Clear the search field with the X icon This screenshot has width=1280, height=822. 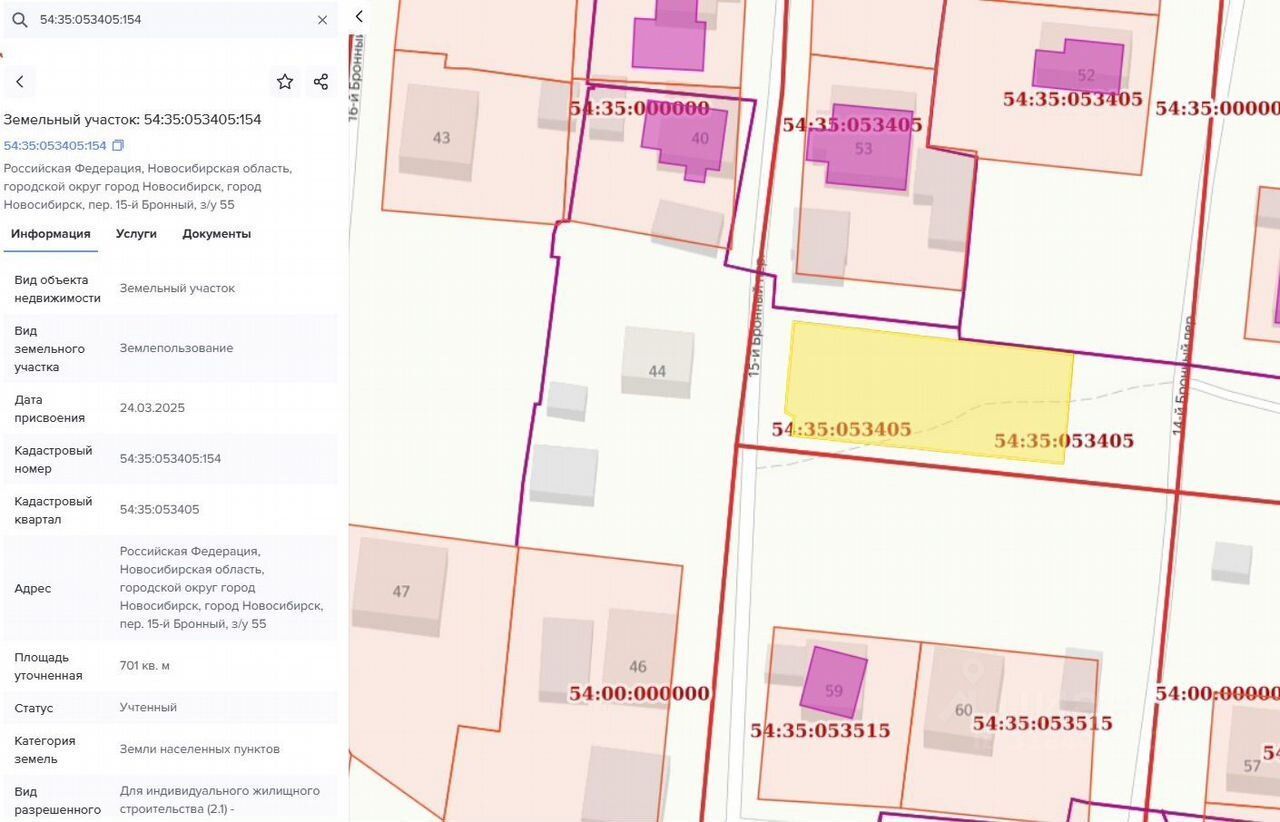322,20
